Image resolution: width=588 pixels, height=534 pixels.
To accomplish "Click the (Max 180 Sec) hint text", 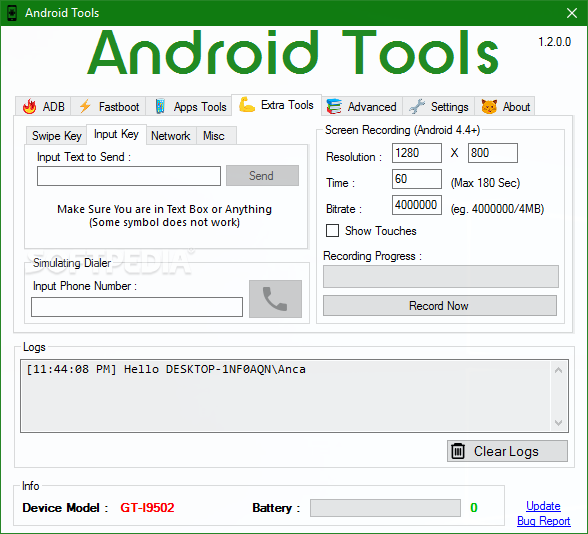I will pos(486,183).
